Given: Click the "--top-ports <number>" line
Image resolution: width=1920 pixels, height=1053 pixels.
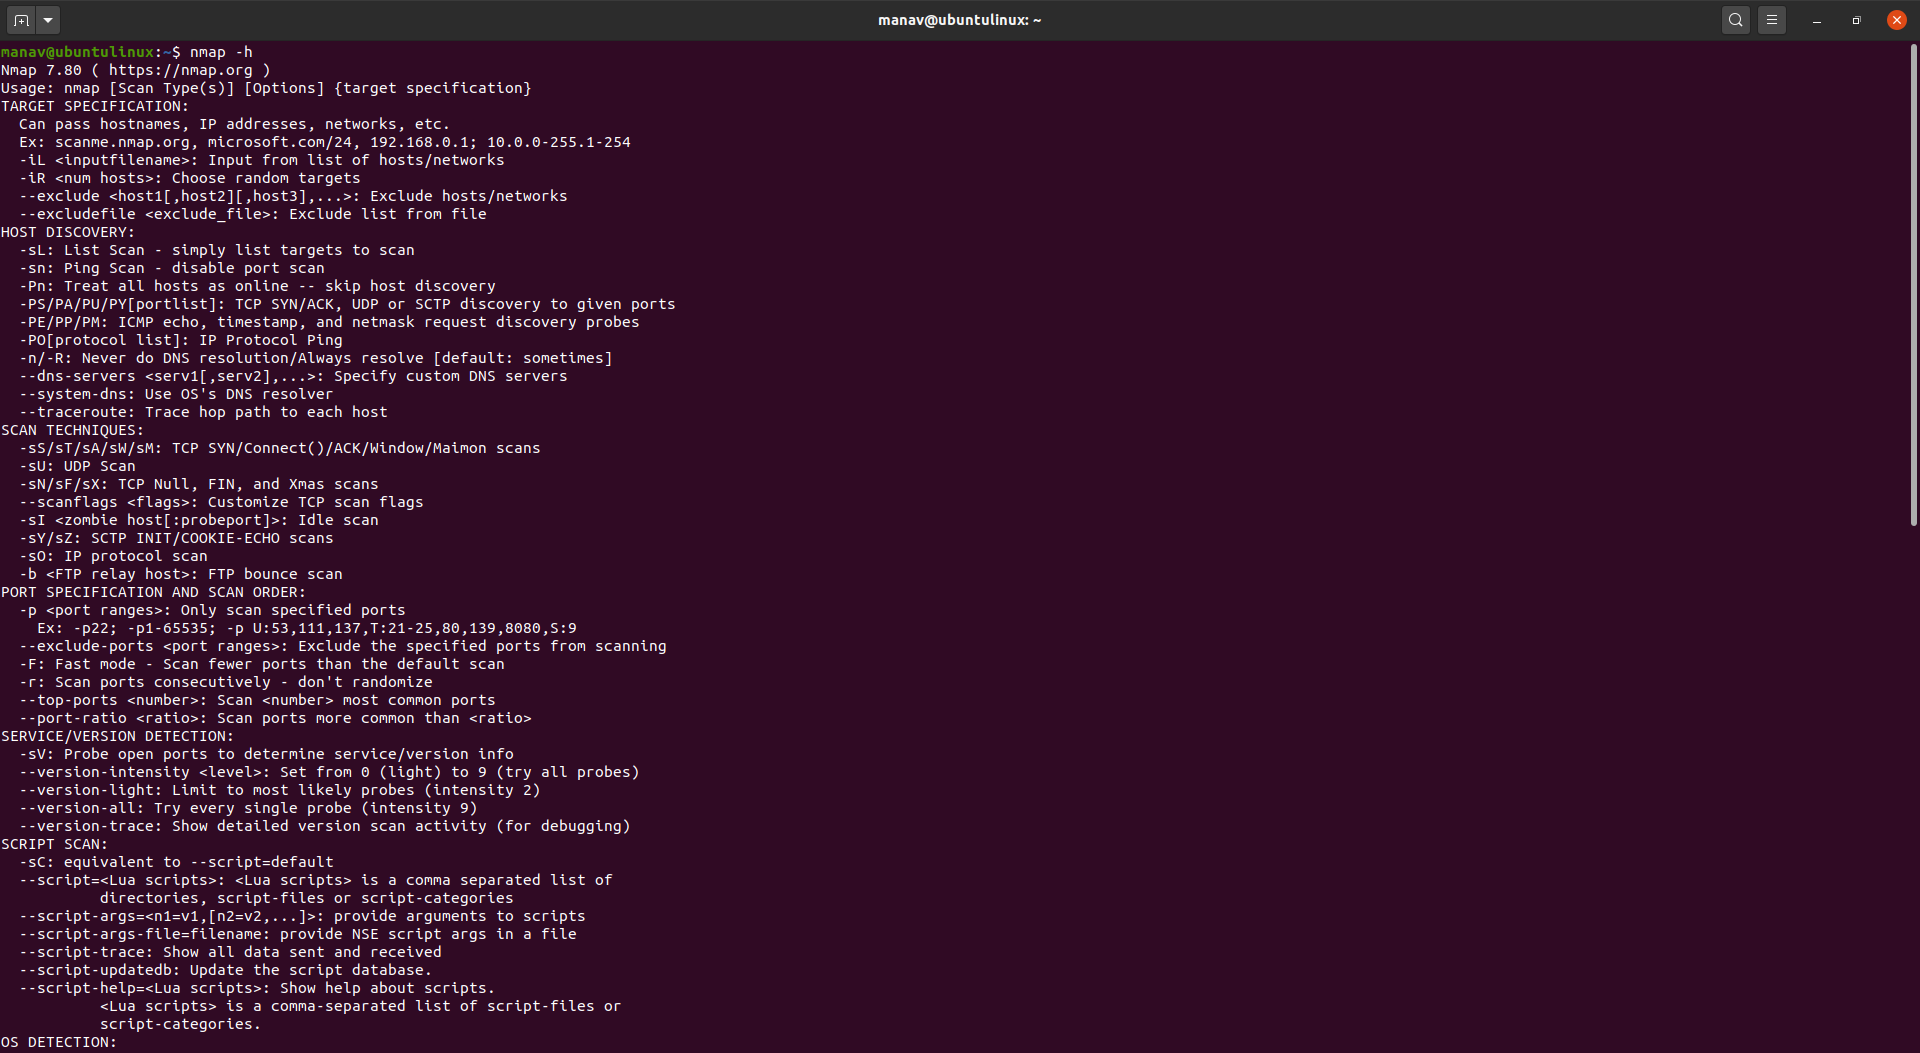Looking at the screenshot, I should 257,700.
